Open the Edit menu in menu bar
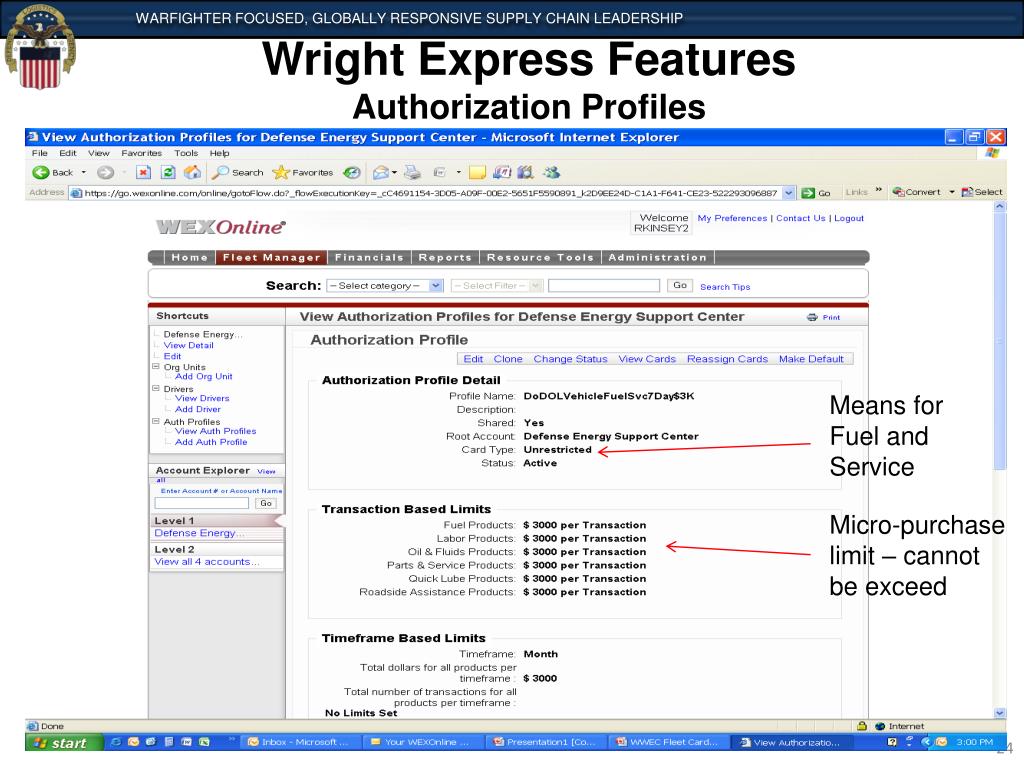 (x=67, y=153)
